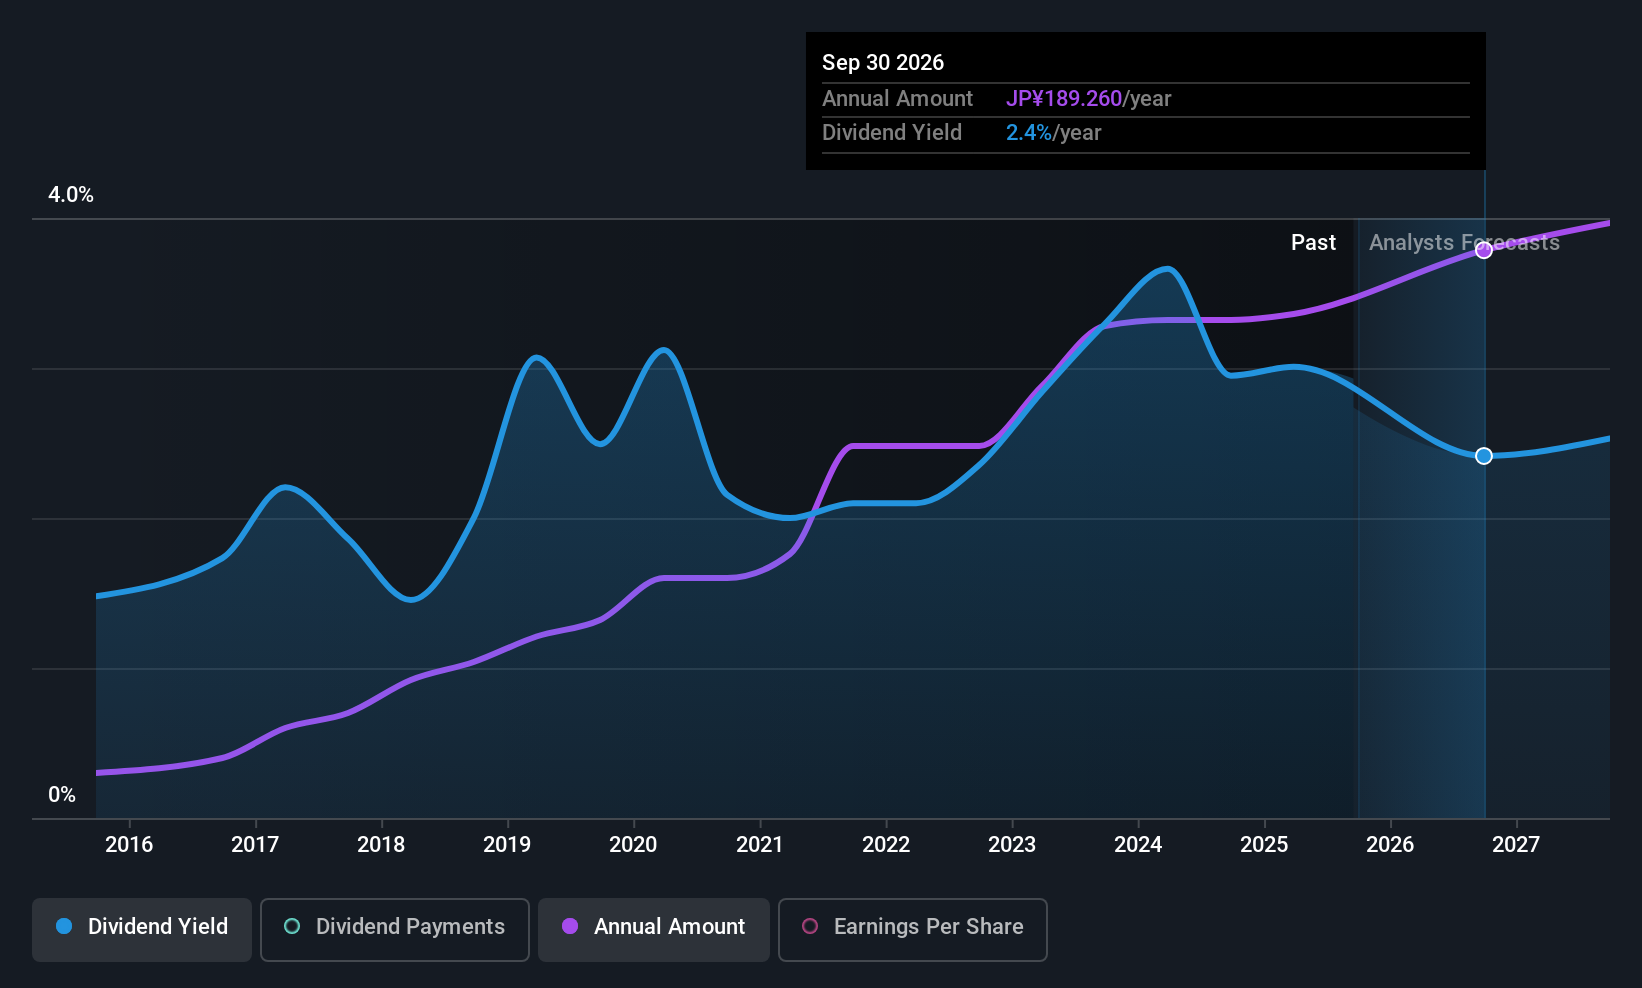Click the 2020 x-axis year label

click(x=633, y=845)
